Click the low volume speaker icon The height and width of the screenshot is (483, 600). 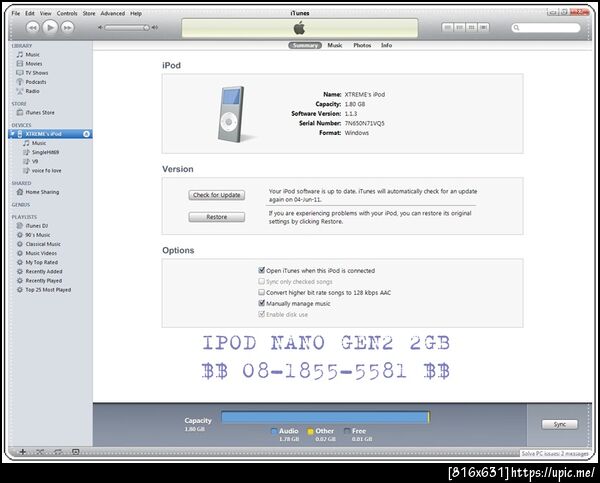(x=100, y=28)
